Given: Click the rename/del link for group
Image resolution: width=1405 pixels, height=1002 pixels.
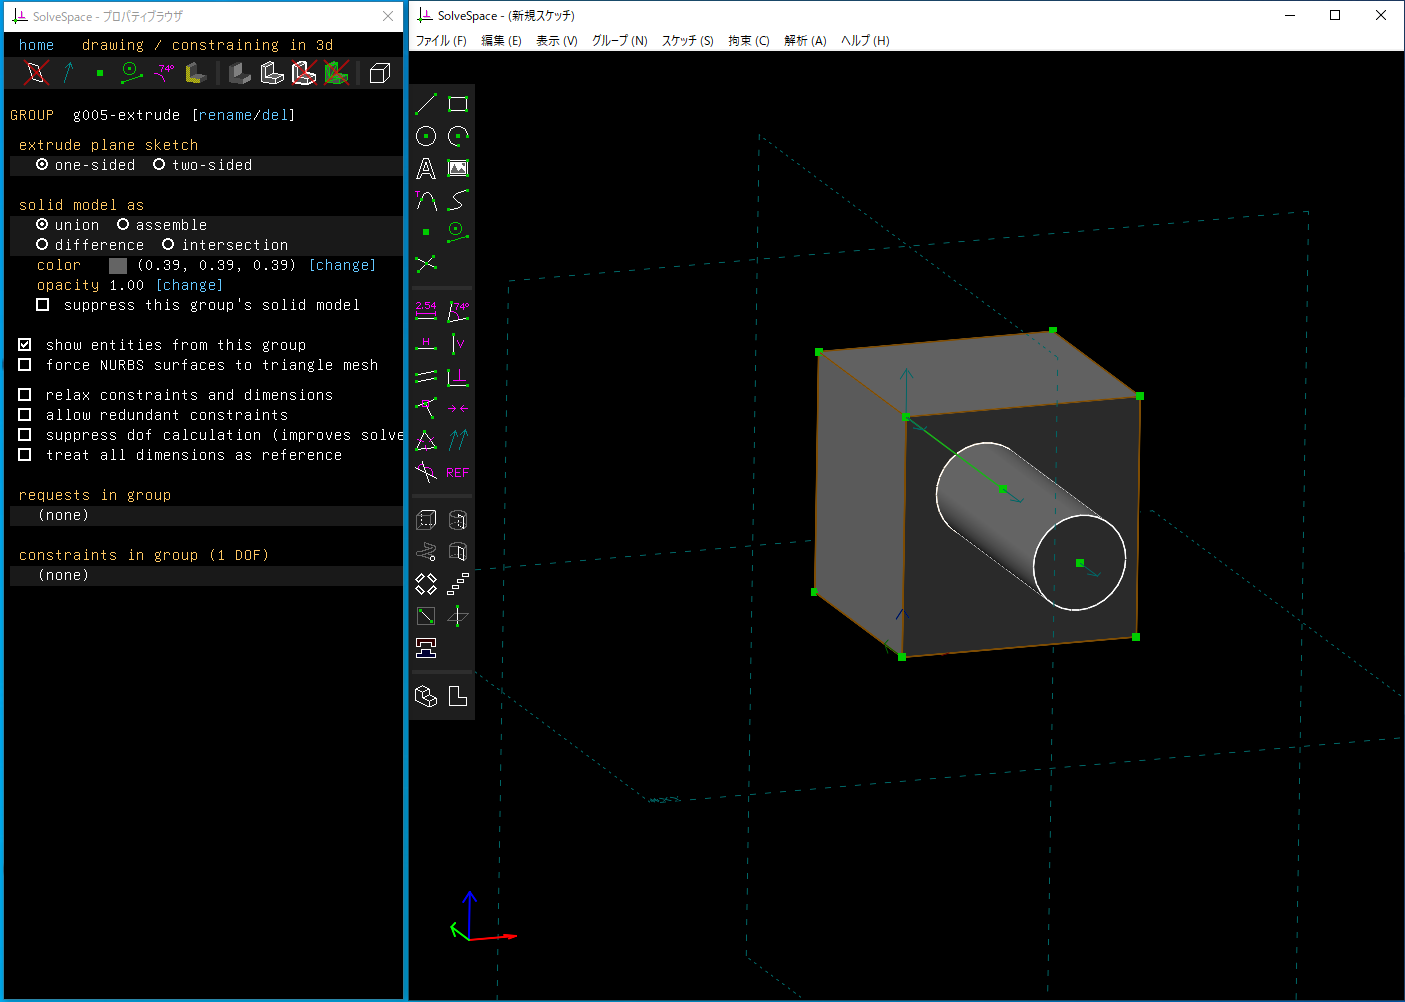Looking at the screenshot, I should coord(243,115).
